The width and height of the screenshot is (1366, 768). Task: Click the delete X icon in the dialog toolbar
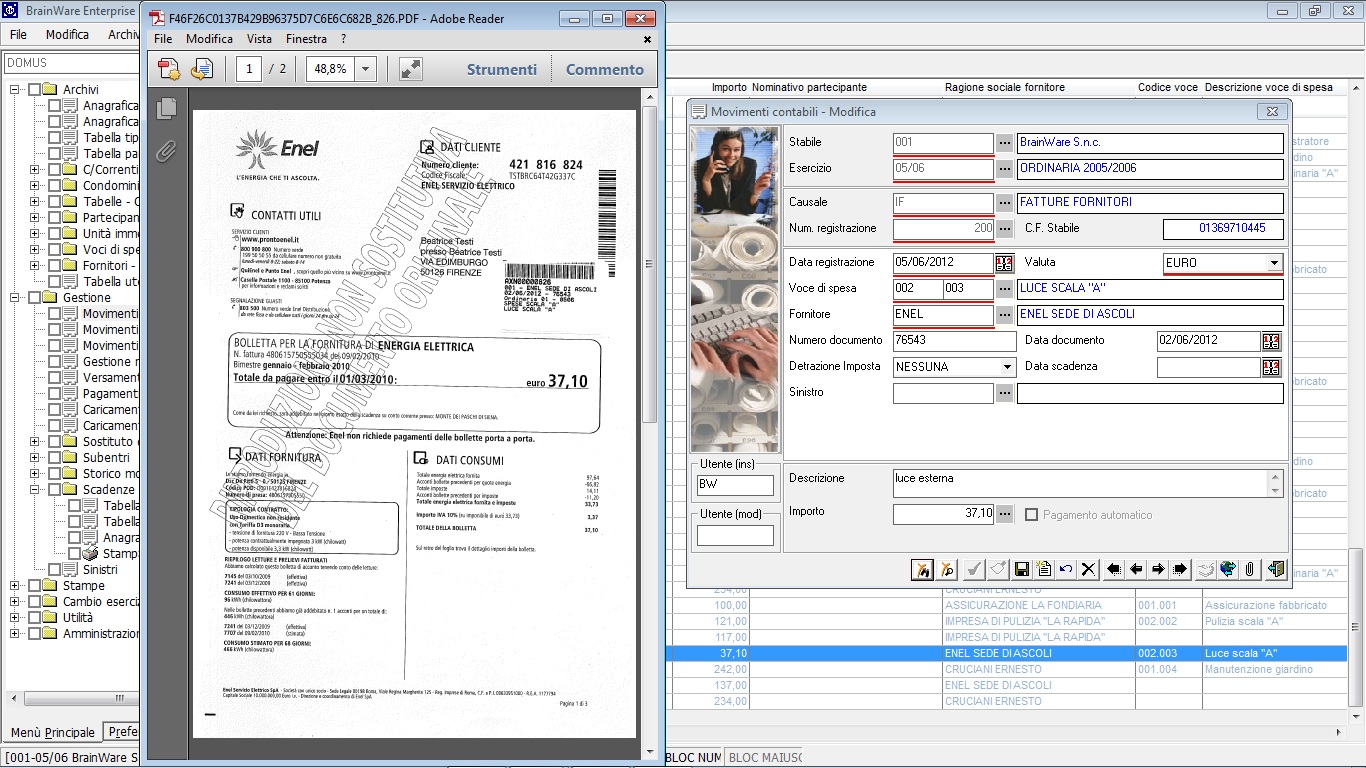(x=1088, y=569)
